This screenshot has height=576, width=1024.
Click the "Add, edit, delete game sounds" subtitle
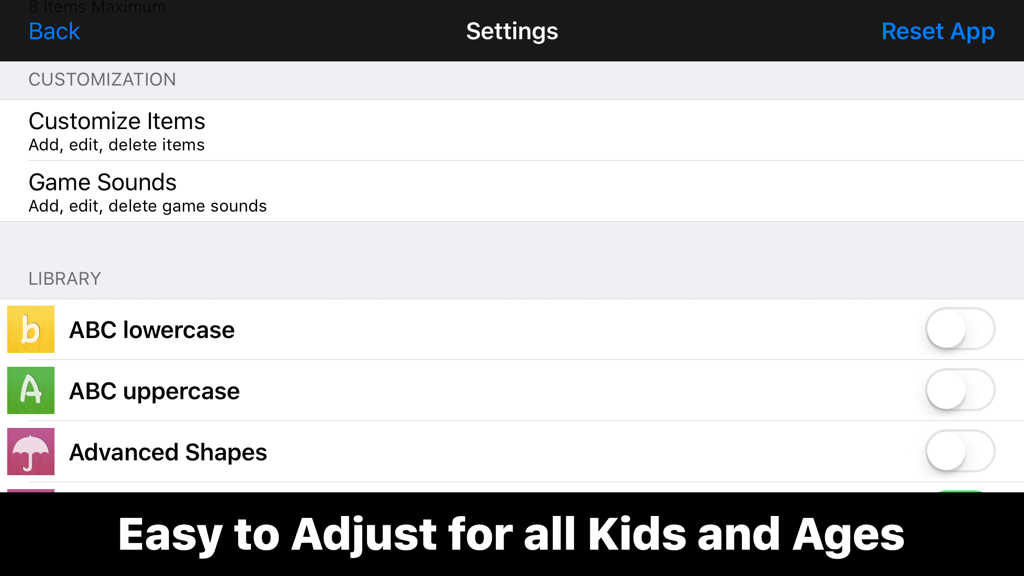pos(147,206)
